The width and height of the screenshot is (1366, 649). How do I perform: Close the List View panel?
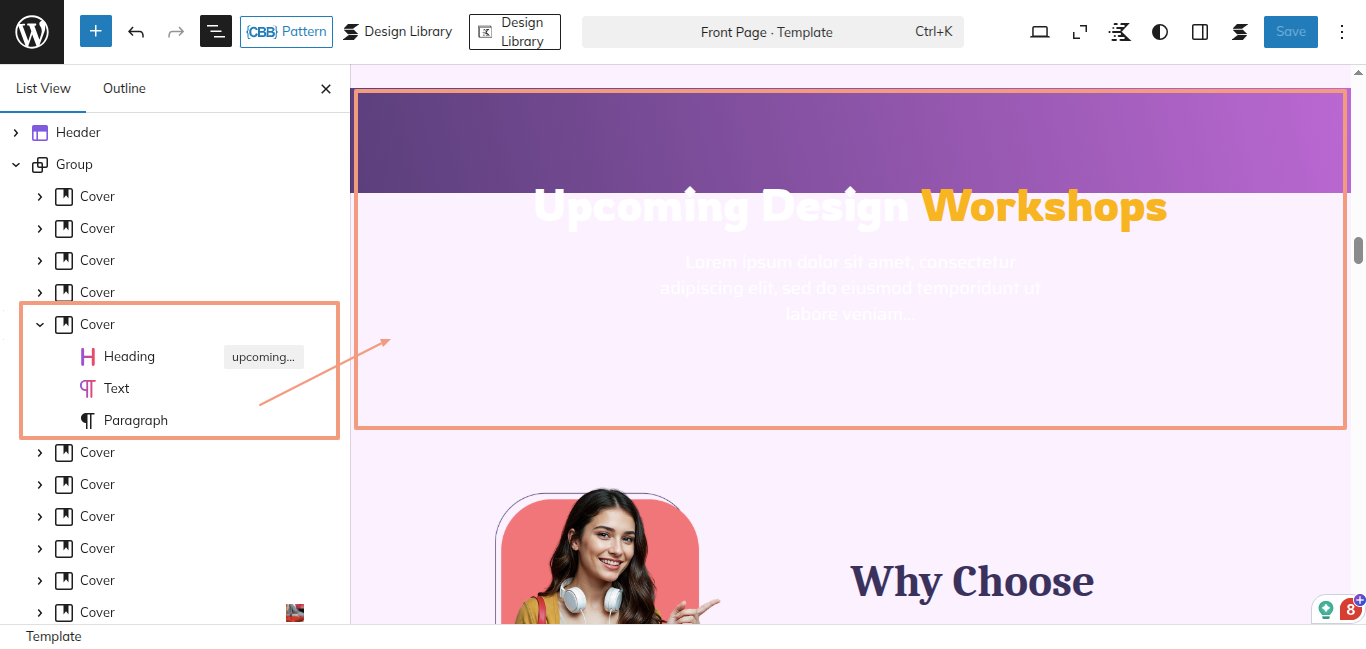(326, 89)
